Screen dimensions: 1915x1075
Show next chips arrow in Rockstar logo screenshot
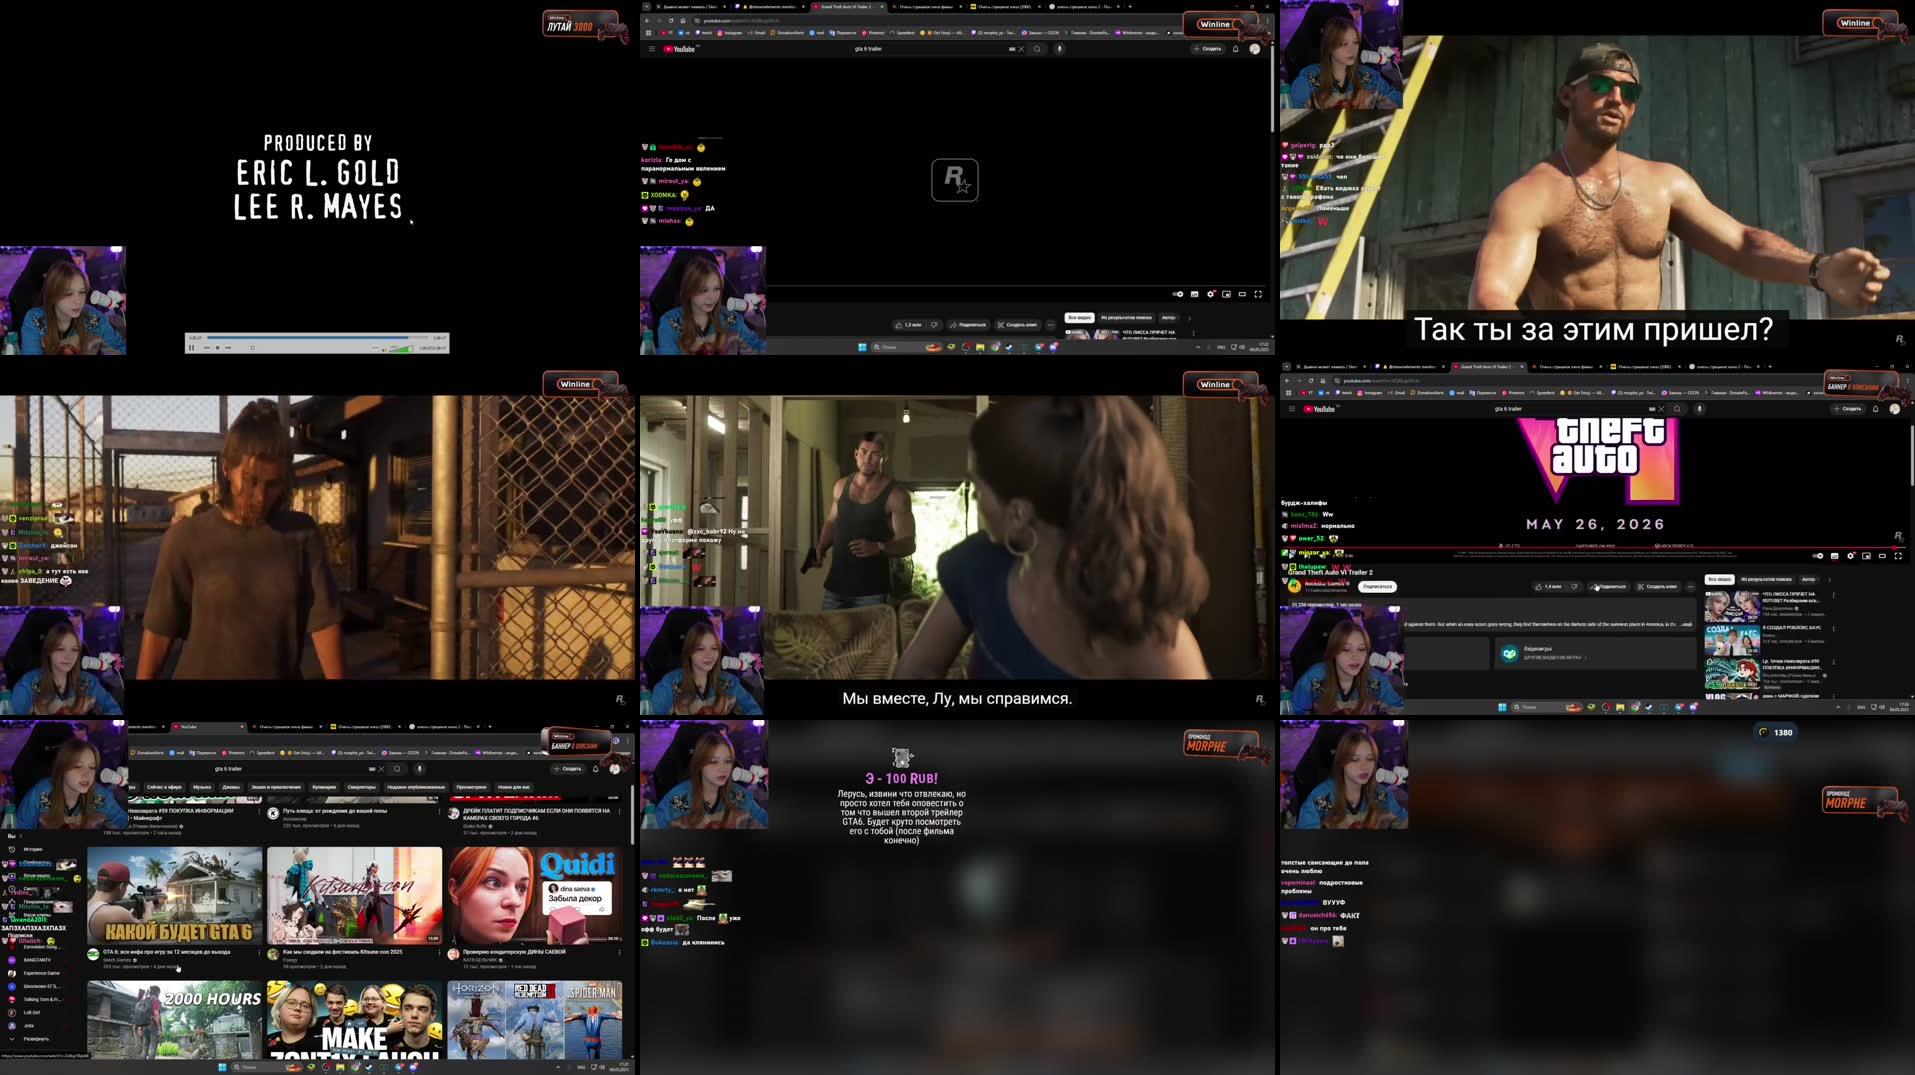(1189, 318)
